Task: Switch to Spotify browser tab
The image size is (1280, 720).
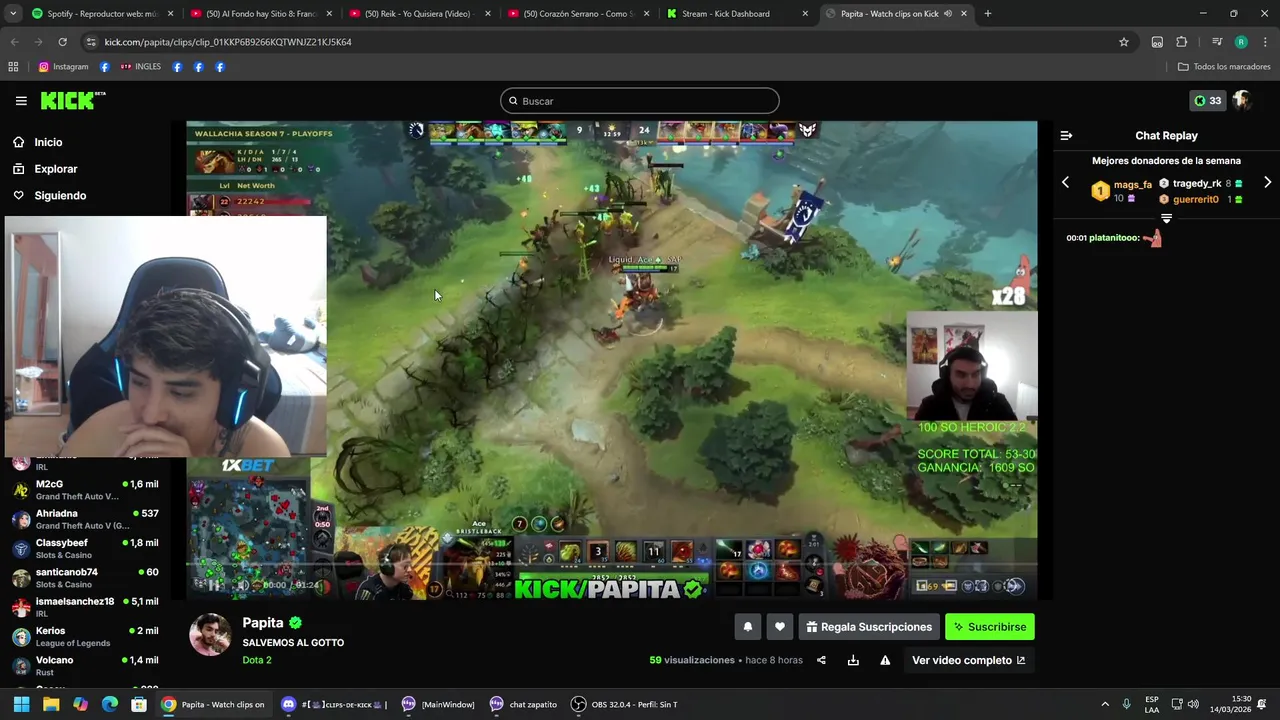Action: point(100,14)
